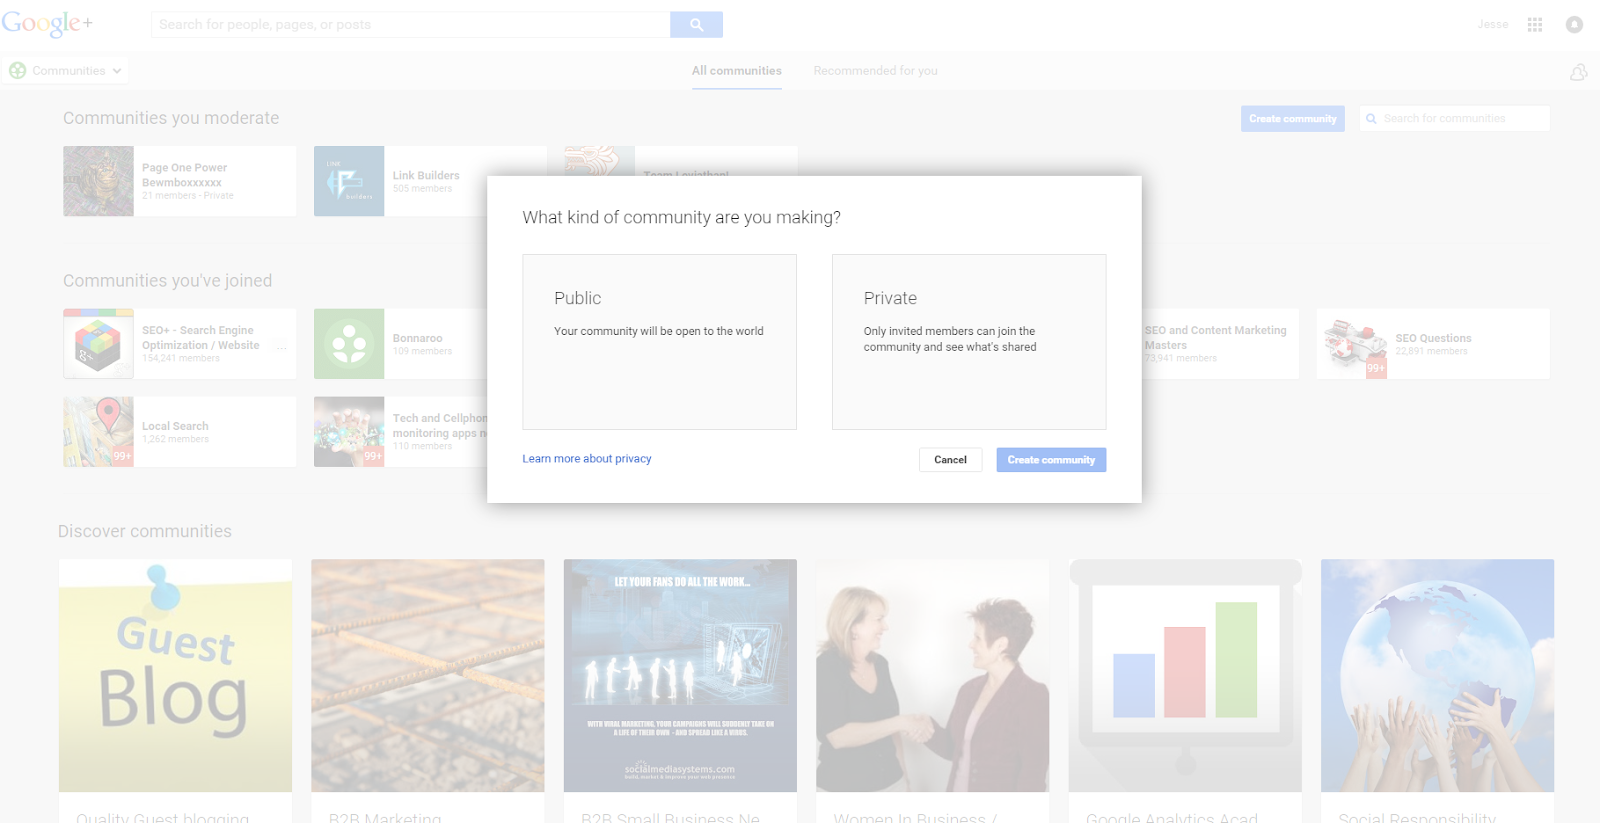Confirm with the dialog's Create community button
Image resolution: width=1600 pixels, height=823 pixels.
(x=1051, y=460)
